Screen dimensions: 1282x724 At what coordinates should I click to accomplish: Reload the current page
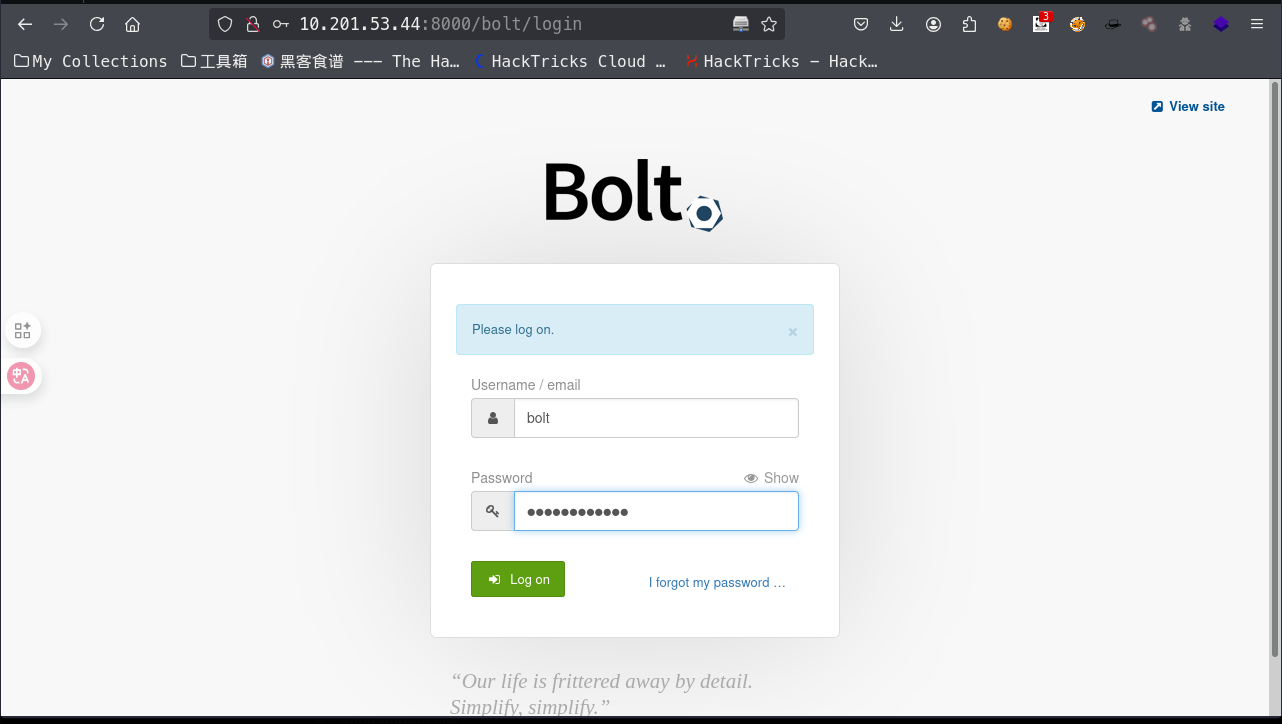coord(97,24)
